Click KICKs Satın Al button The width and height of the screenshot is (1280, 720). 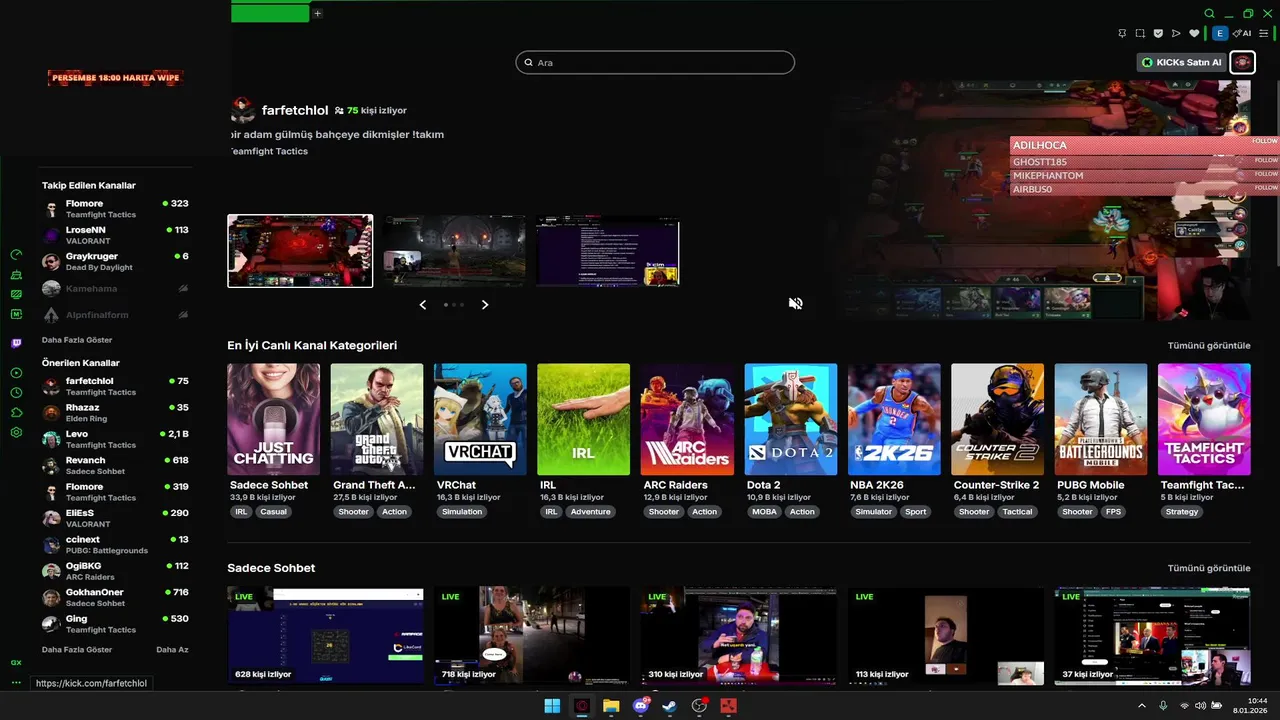[1182, 62]
